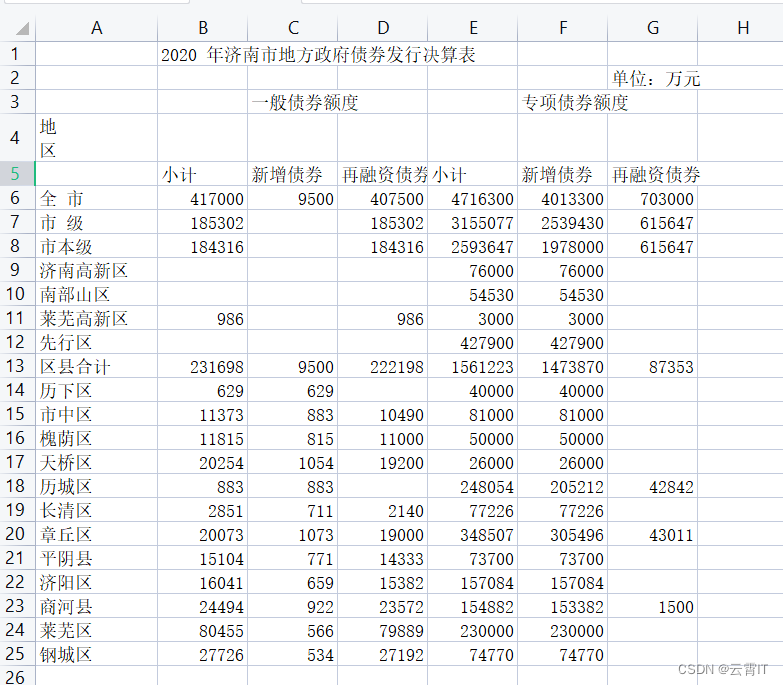Click the select-all corner triangle
This screenshot has height=685, width=783.
[22, 28]
